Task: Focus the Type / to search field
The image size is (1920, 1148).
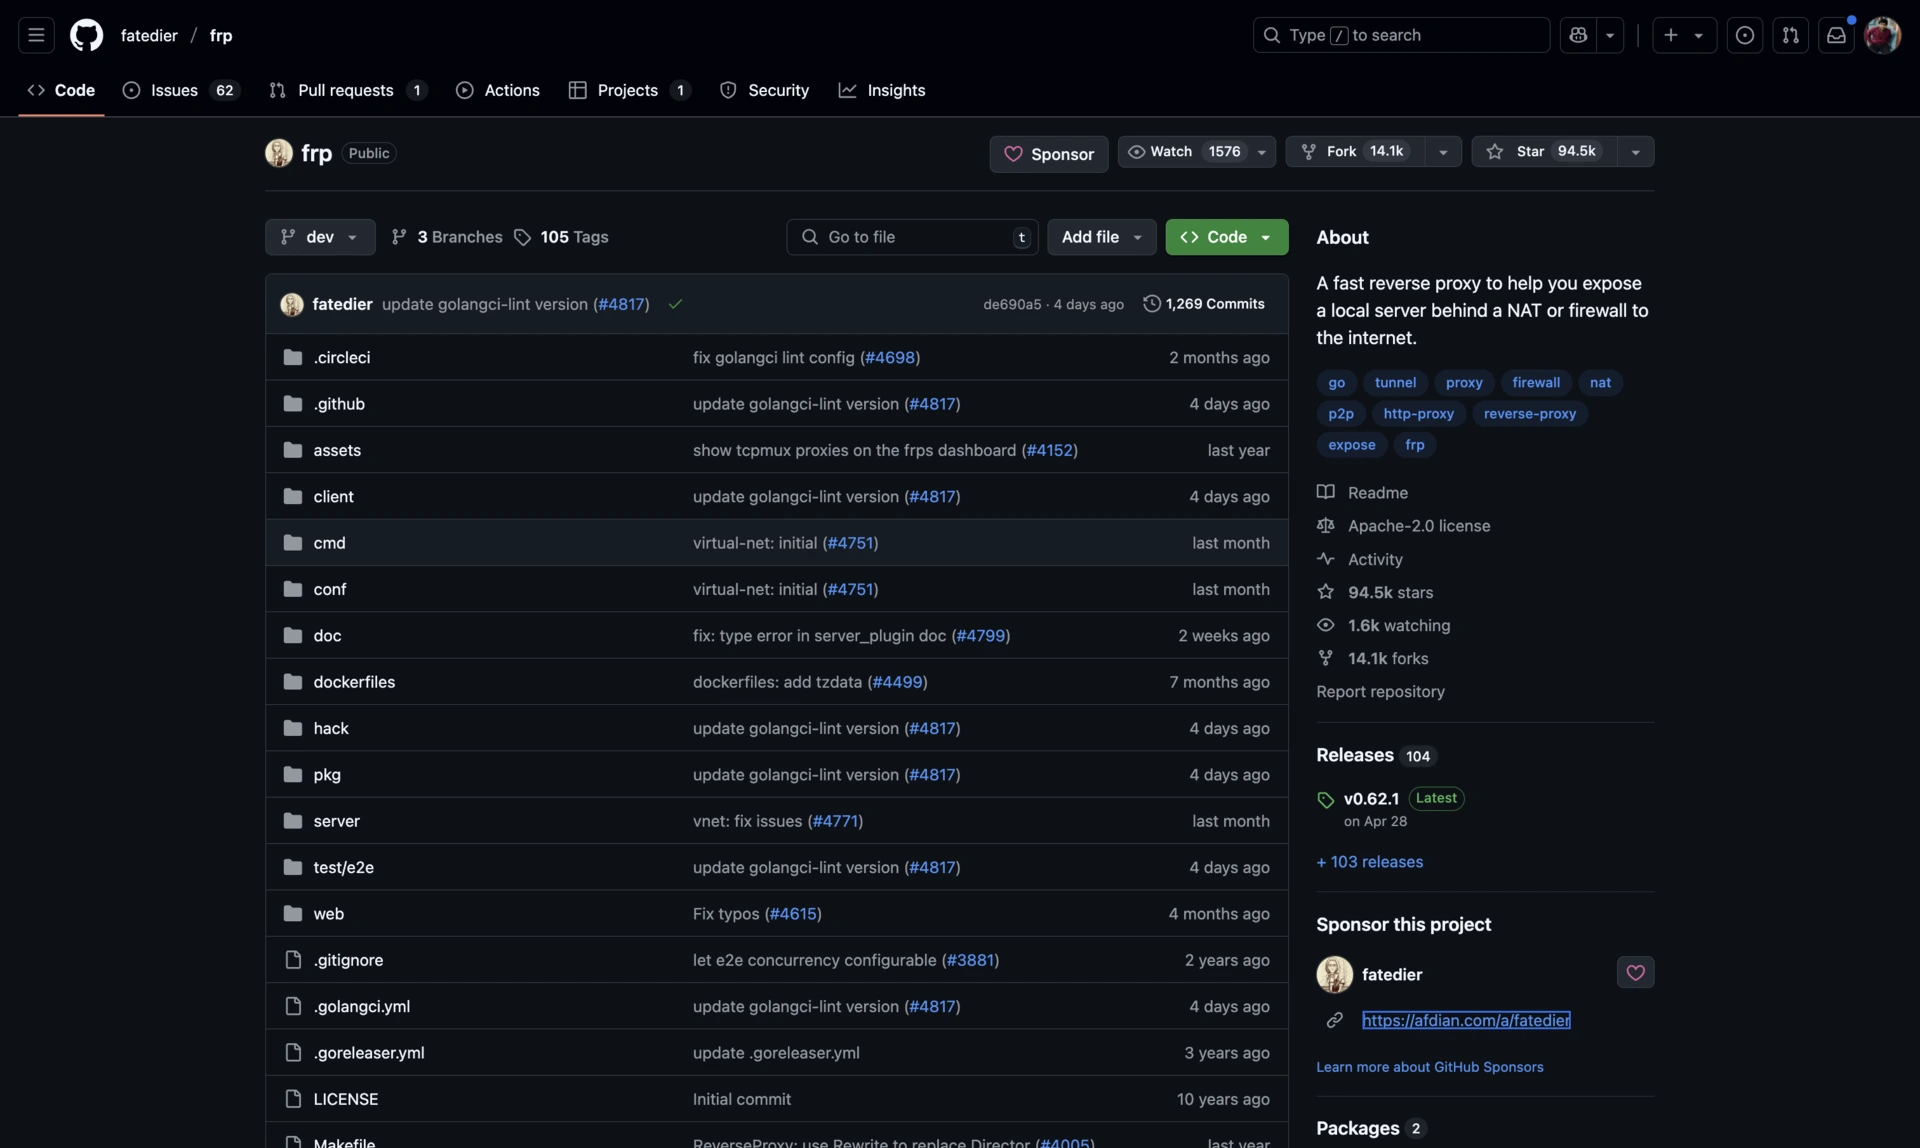Action: [1401, 35]
